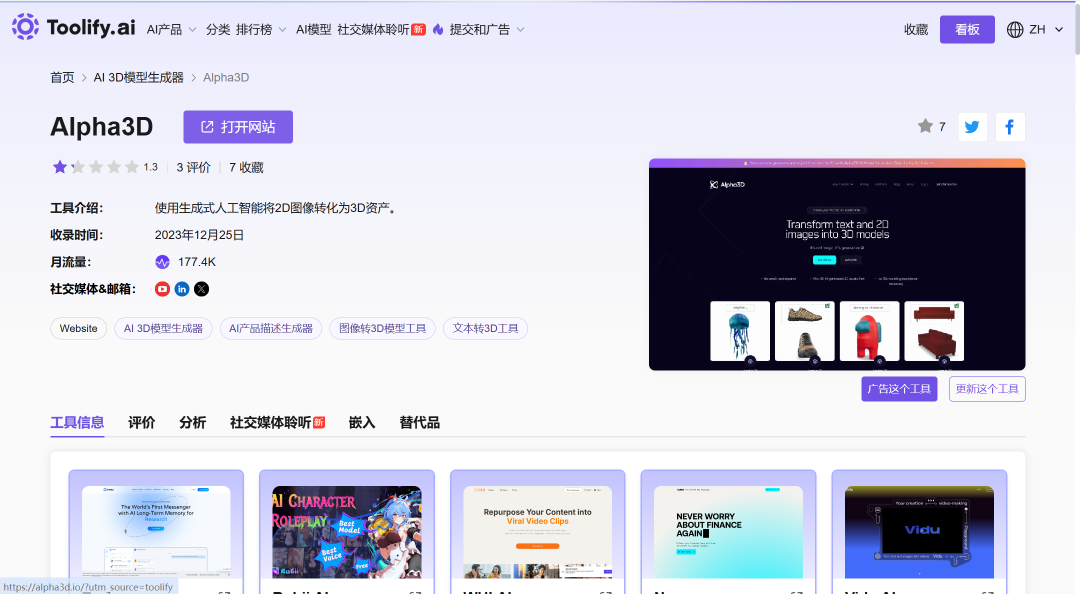Switch to the 嵌入 tab
Image resolution: width=1080 pixels, height=594 pixels.
pyautogui.click(x=362, y=422)
